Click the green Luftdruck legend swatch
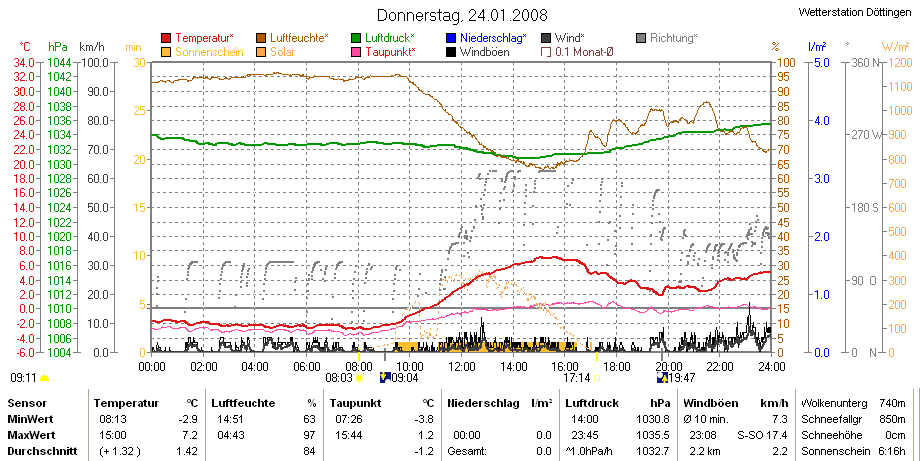Viewport: 920px width, 461px height. coord(356,38)
